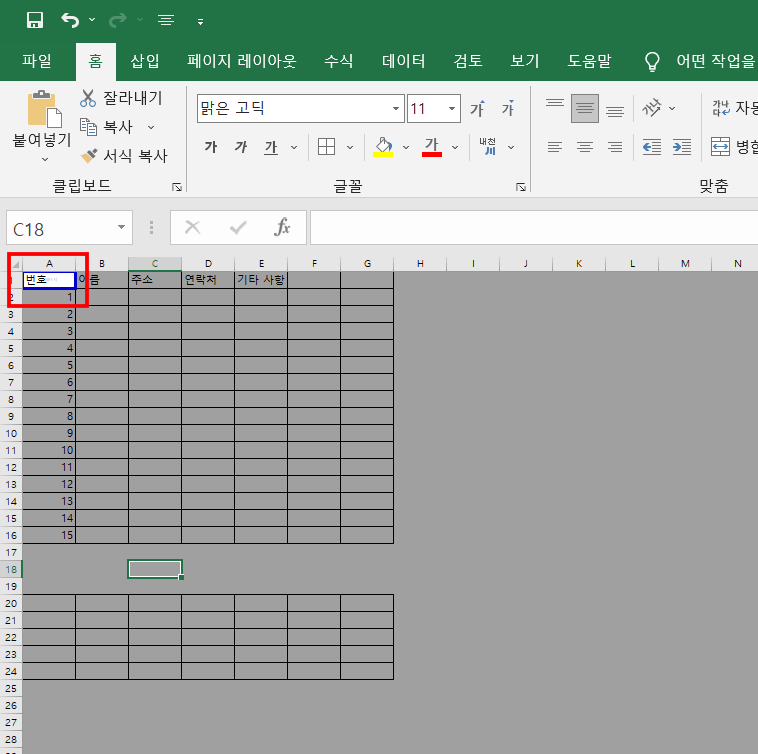Image resolution: width=758 pixels, height=754 pixels.
Task: Expand the font color dropdown arrow
Action: coord(455,147)
